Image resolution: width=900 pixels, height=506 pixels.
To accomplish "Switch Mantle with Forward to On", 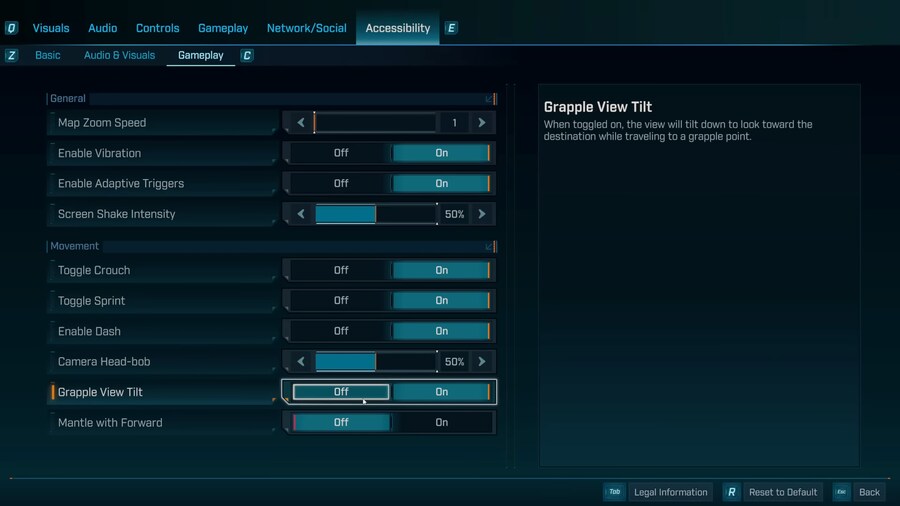I will (441, 423).
